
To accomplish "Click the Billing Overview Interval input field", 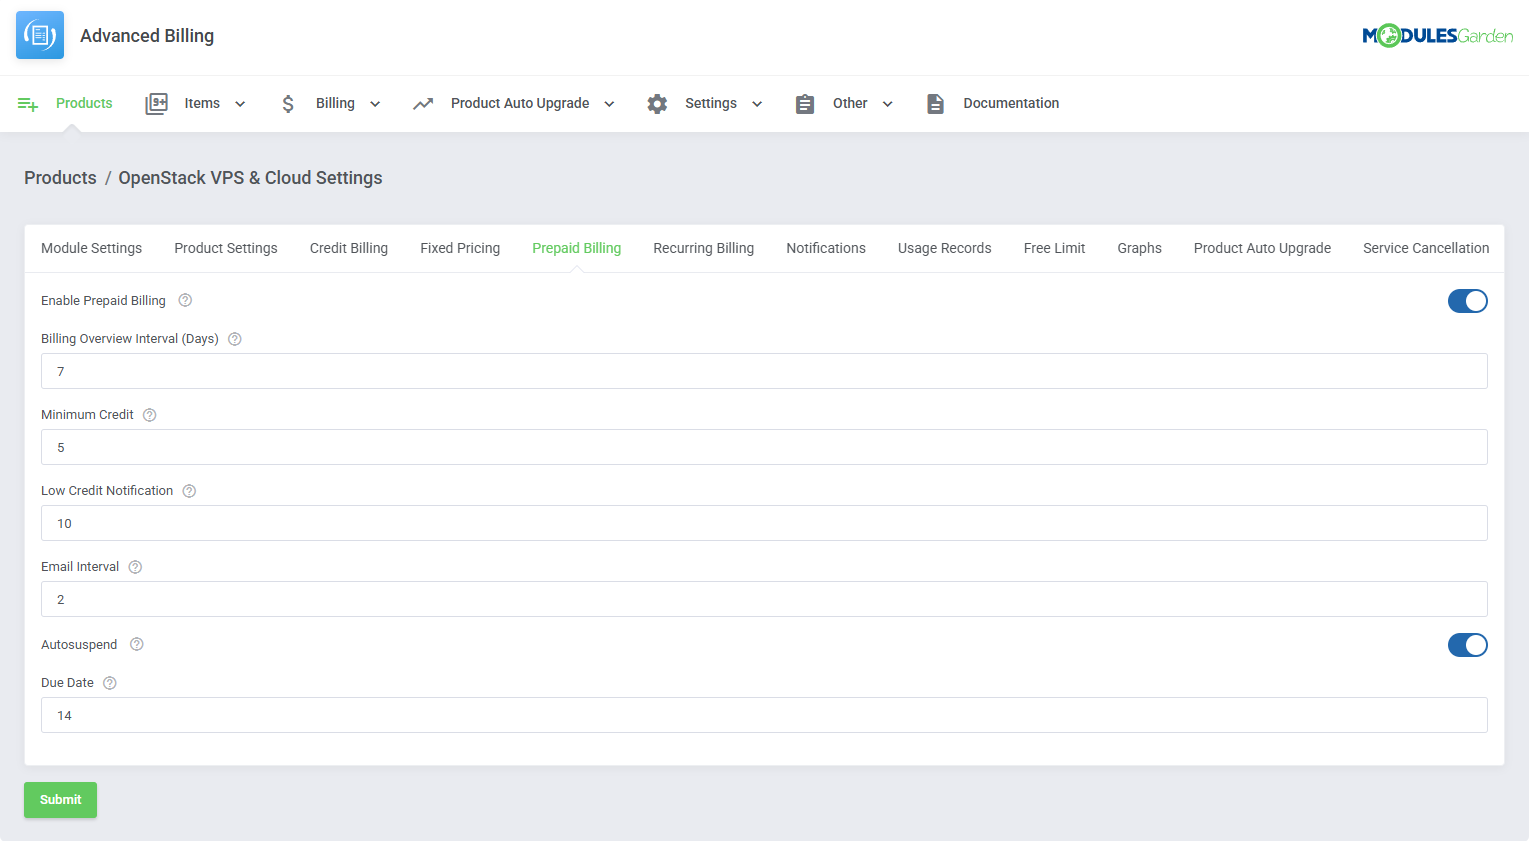I will 764,371.
